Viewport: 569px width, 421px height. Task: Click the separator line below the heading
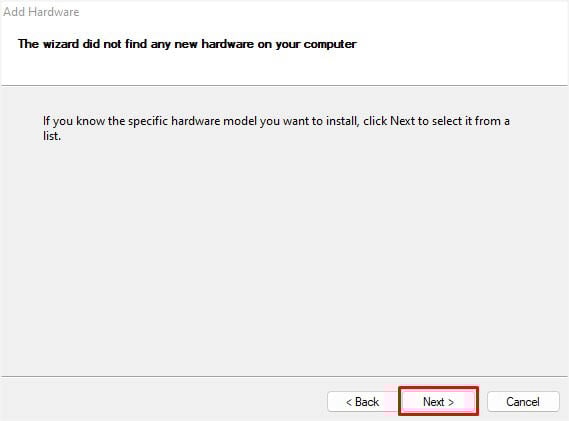pyautogui.click(x=284, y=86)
